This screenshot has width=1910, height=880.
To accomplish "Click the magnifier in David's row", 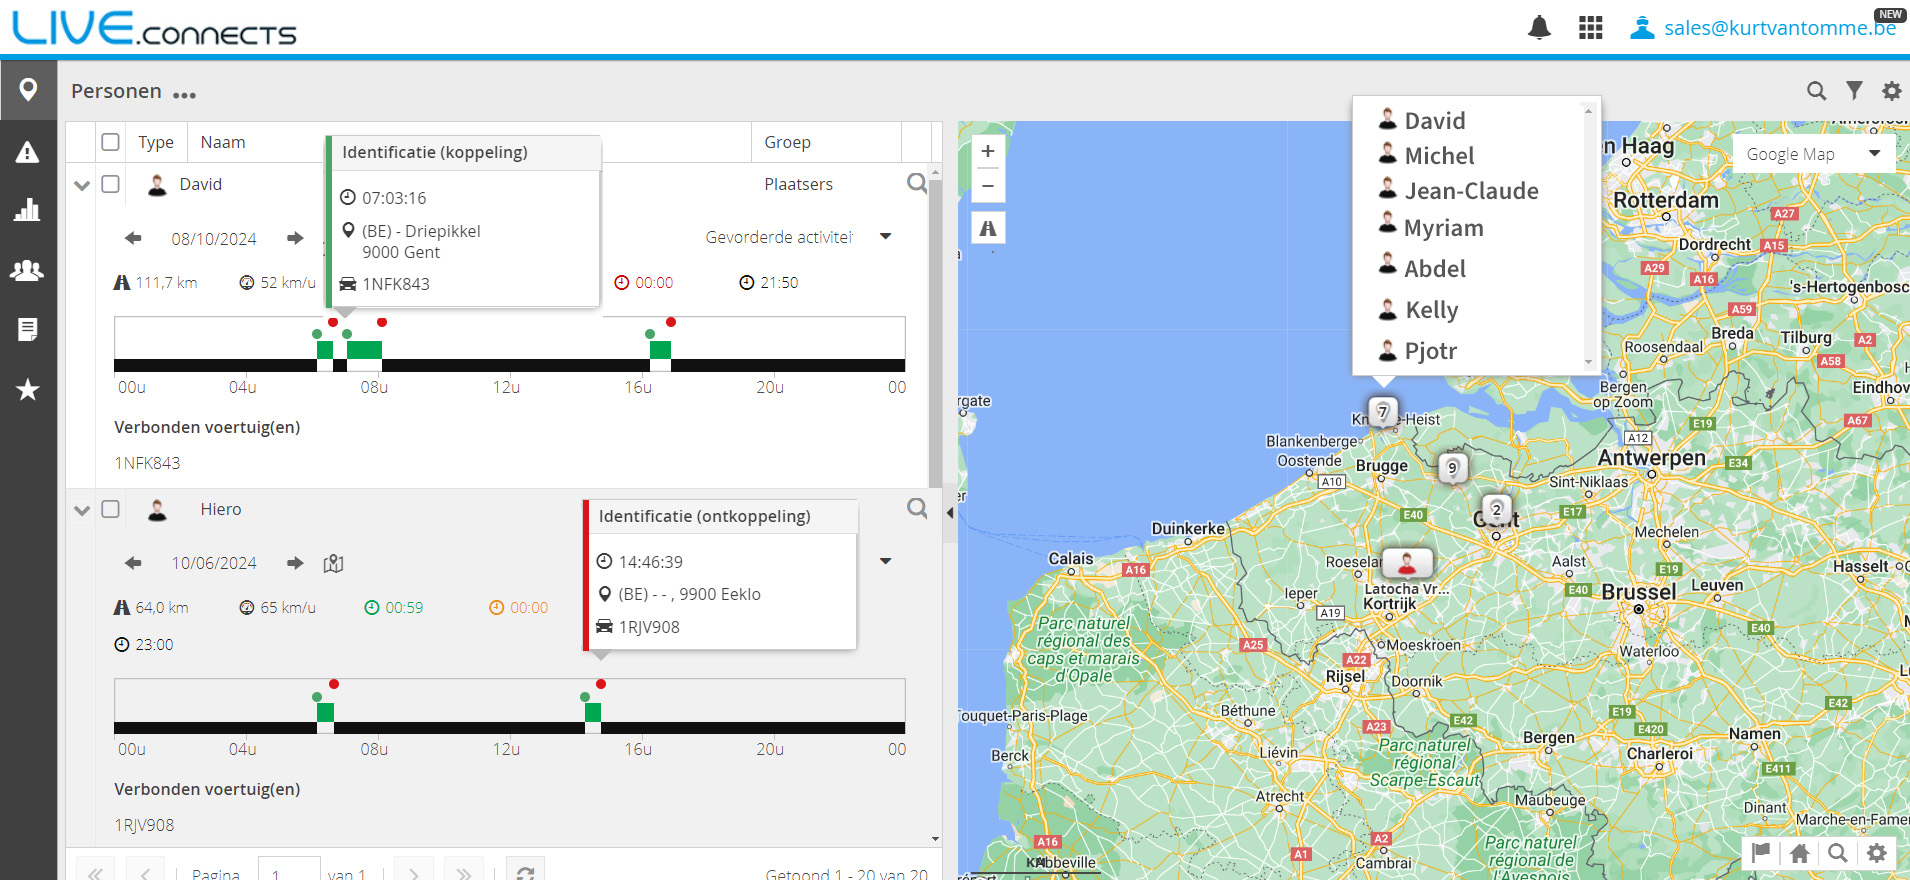I will 917,183.
